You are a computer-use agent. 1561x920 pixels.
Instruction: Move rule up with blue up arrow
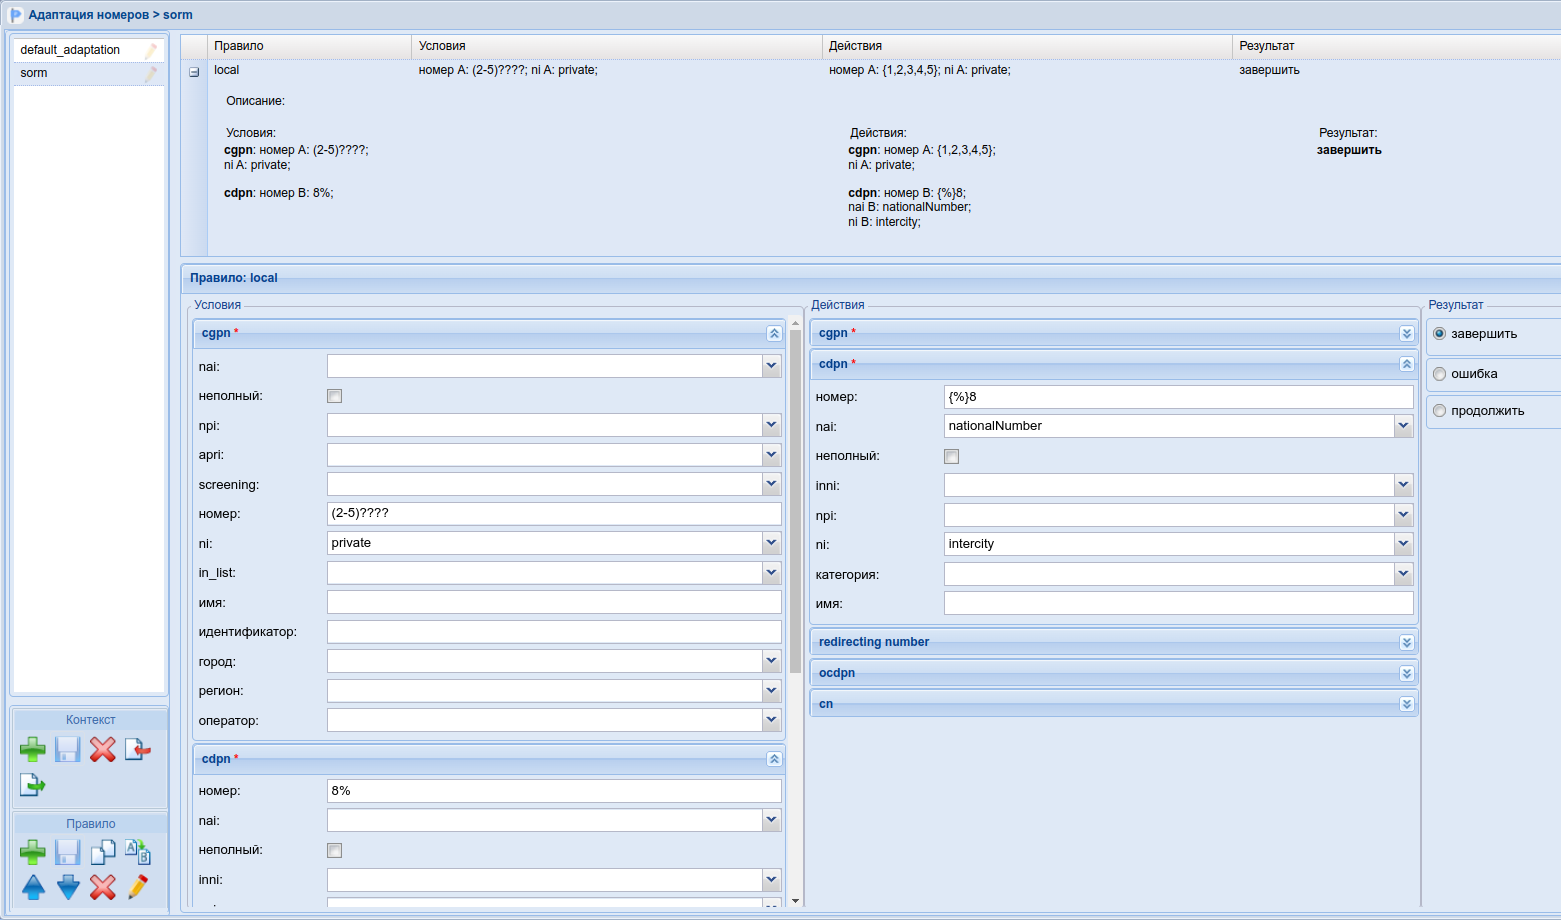pyautogui.click(x=33, y=887)
